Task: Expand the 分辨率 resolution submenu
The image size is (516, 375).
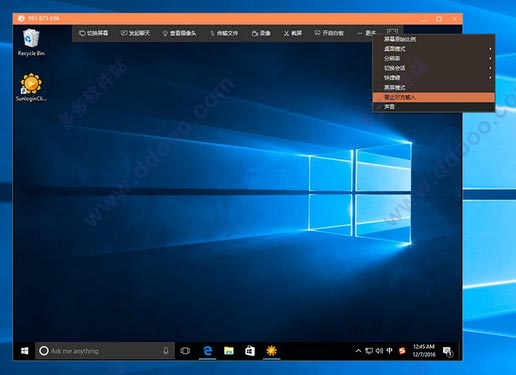Action: (433, 58)
